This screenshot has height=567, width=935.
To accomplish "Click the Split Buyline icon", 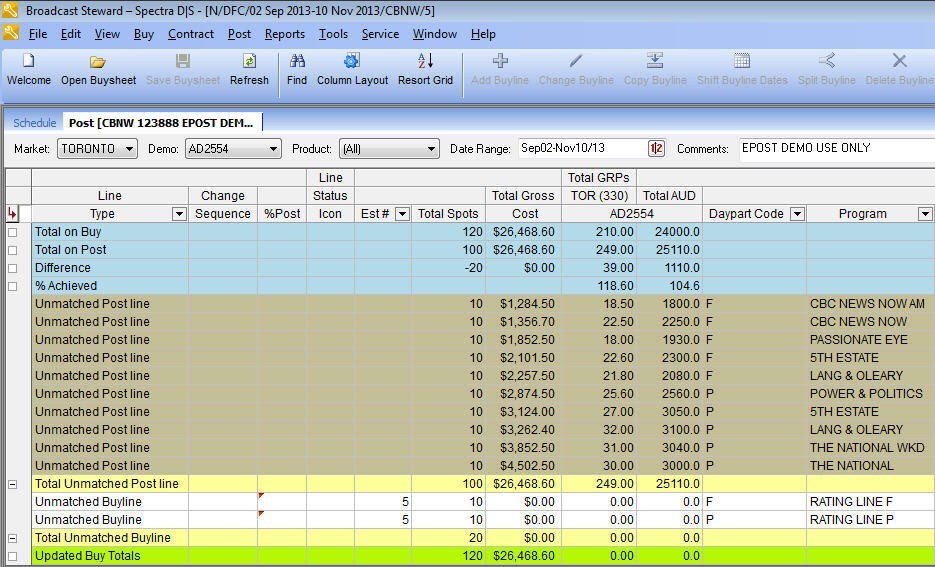I will point(826,61).
